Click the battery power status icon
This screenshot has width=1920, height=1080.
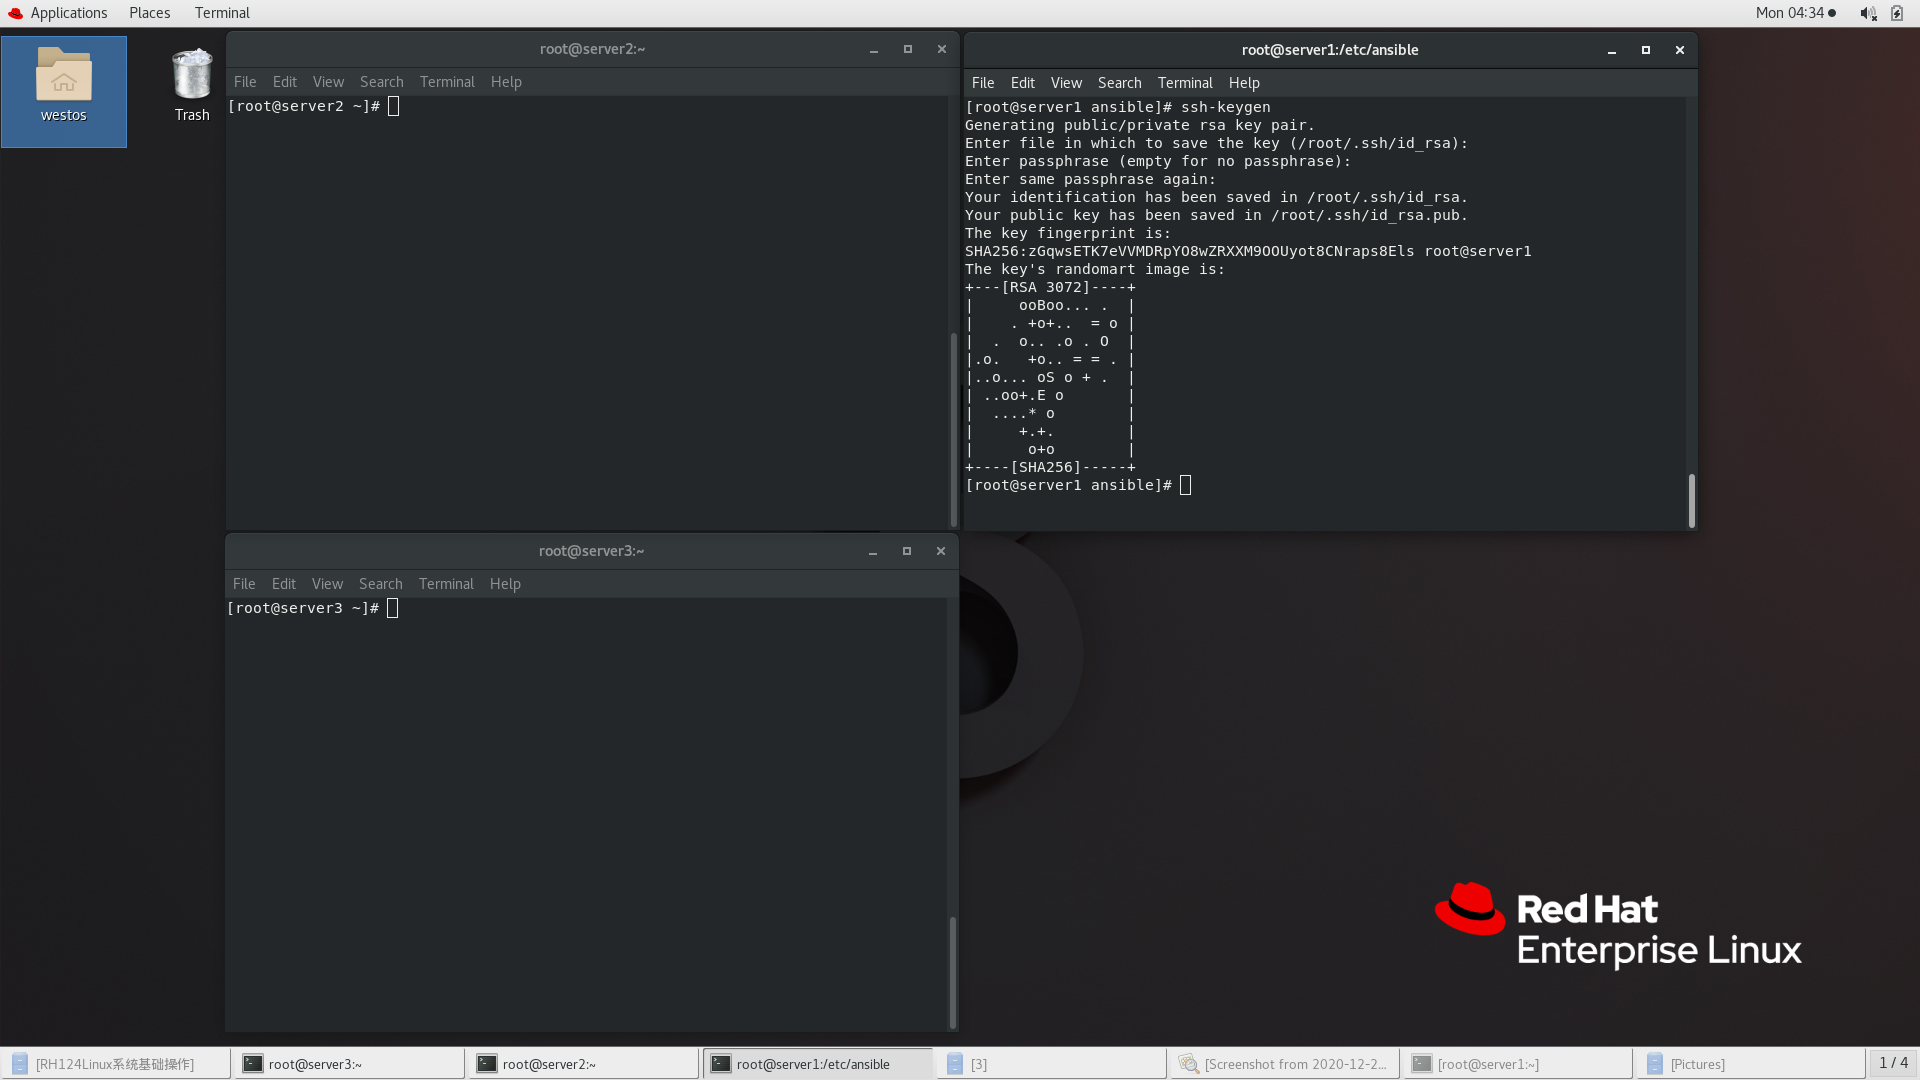click(x=1897, y=13)
